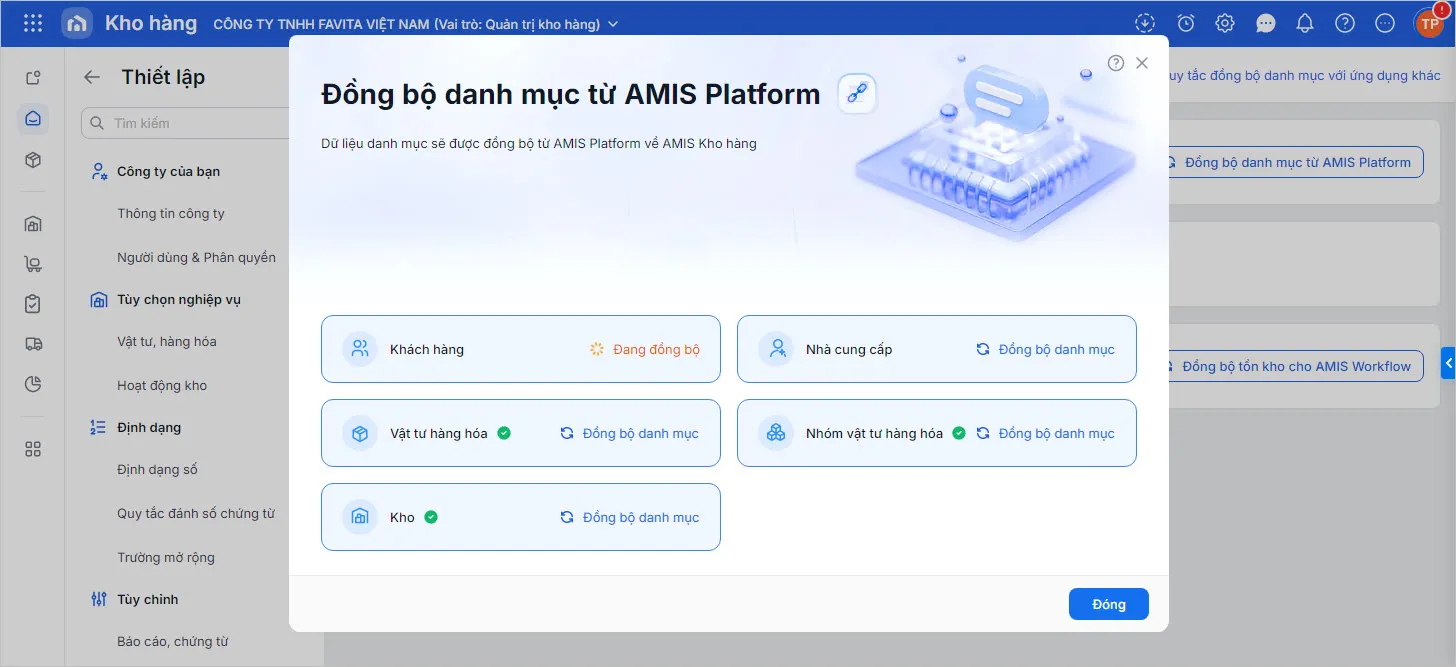1456x667 pixels.
Task: Open Trường mở rộng option
Action: pyautogui.click(x=166, y=557)
